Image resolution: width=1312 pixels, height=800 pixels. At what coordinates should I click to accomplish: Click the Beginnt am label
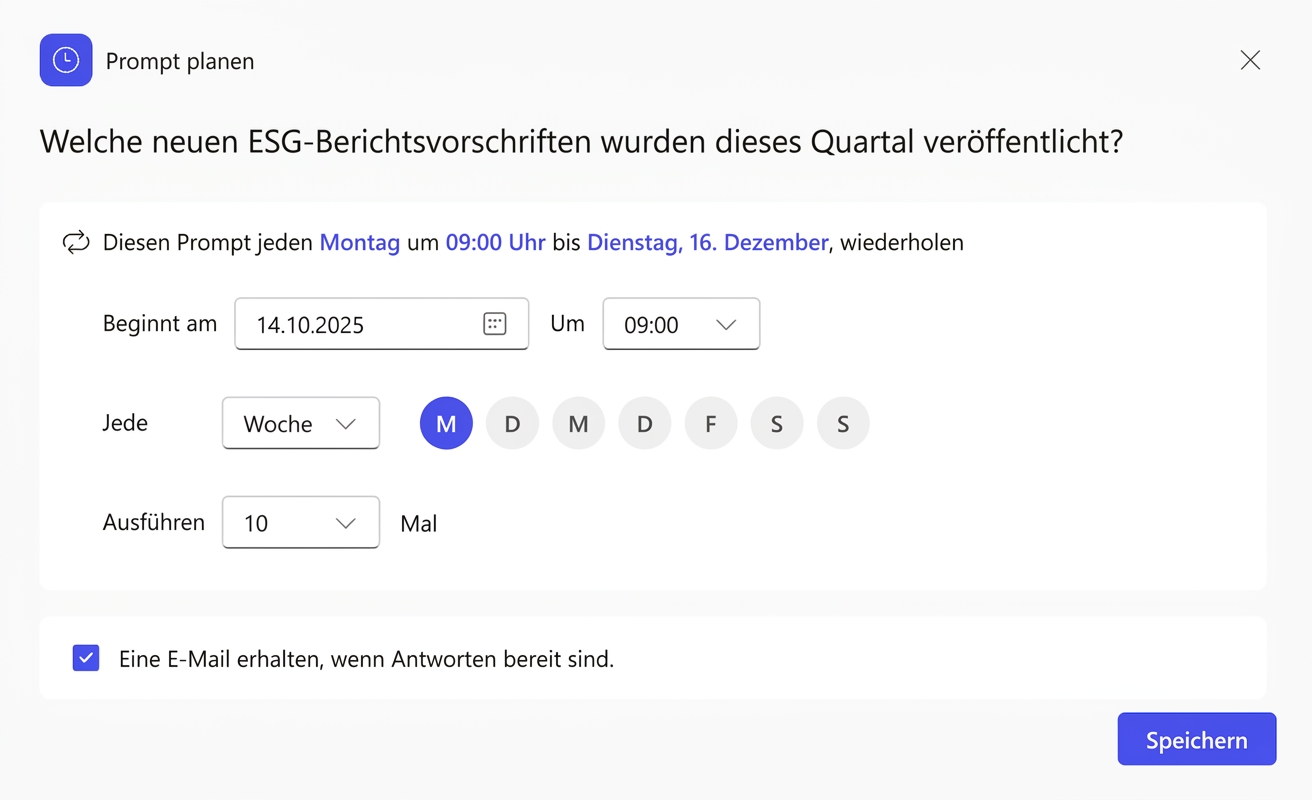click(160, 323)
